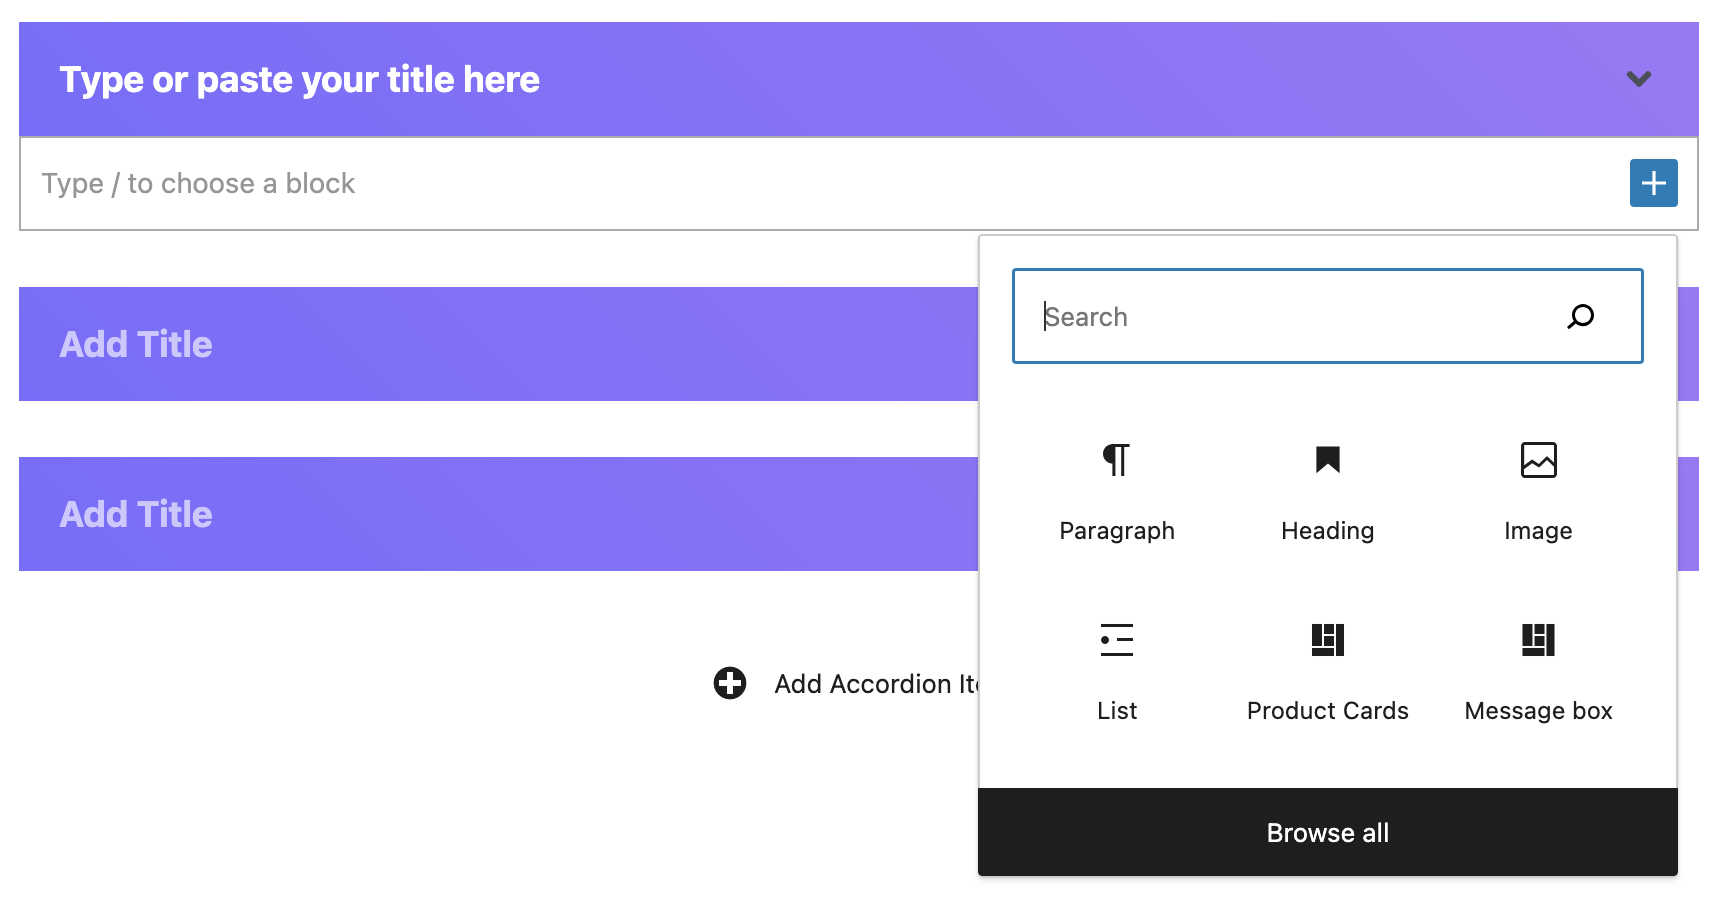Image resolution: width=1718 pixels, height=898 pixels.
Task: Add the Product Cards block icon
Action: tap(1327, 640)
